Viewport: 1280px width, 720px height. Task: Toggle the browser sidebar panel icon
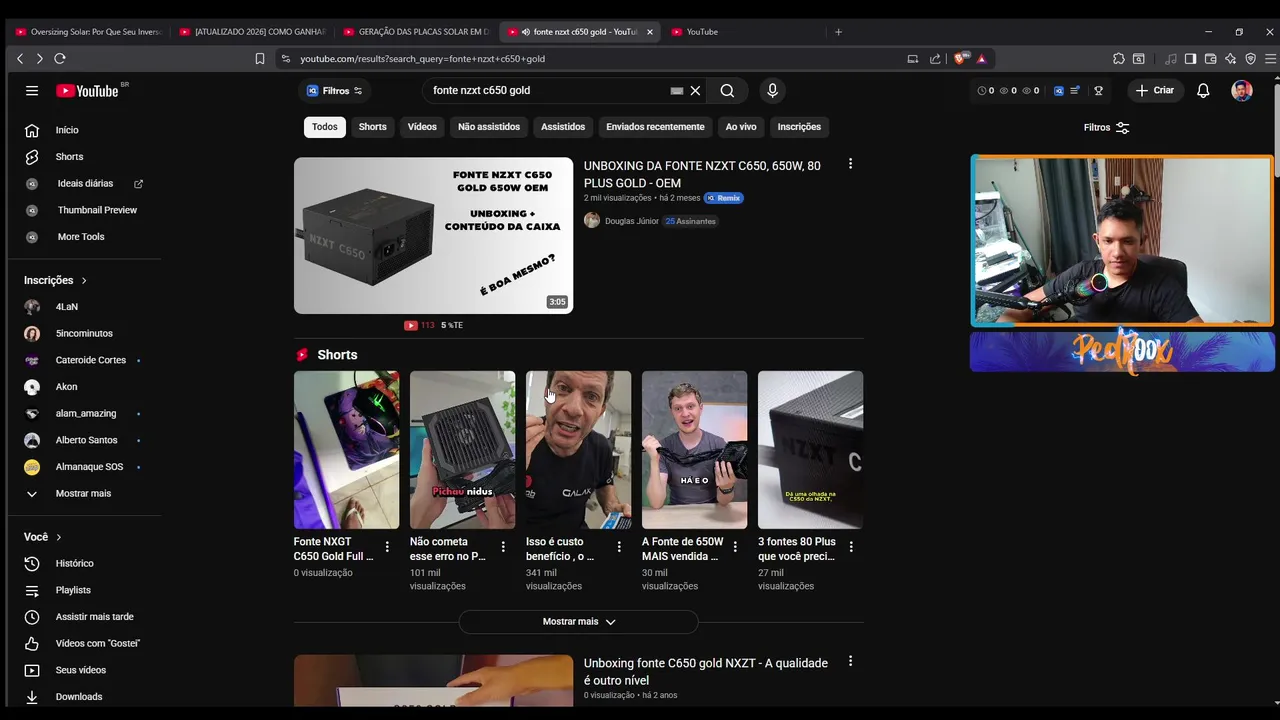click(1190, 59)
